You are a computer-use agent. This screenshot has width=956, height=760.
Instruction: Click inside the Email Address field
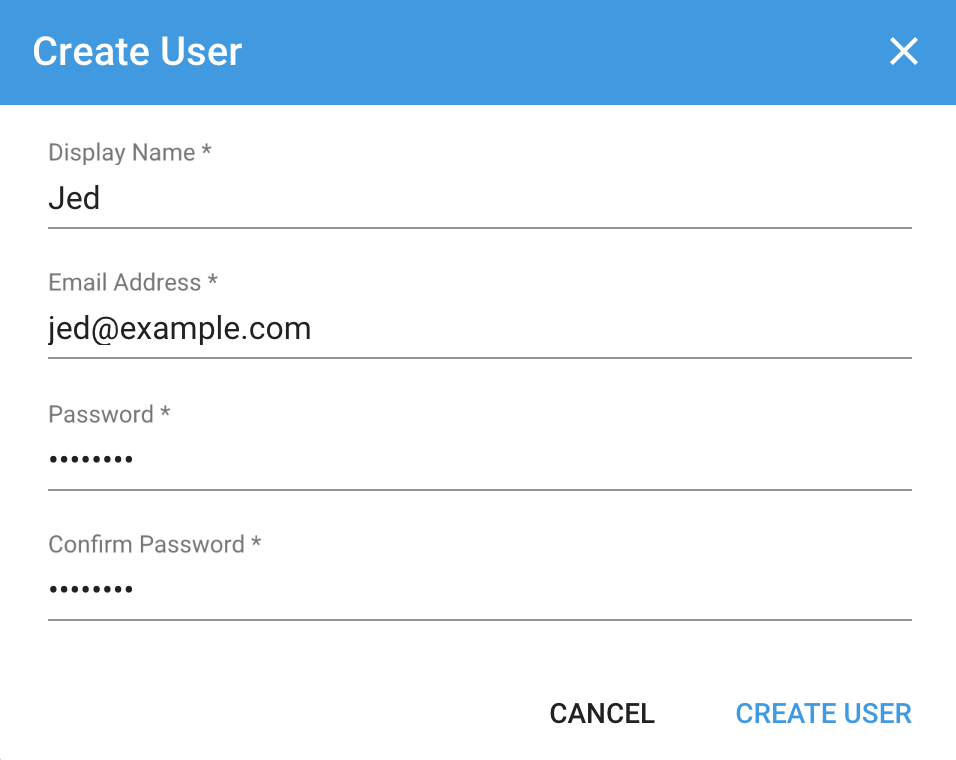[x=400, y=328]
